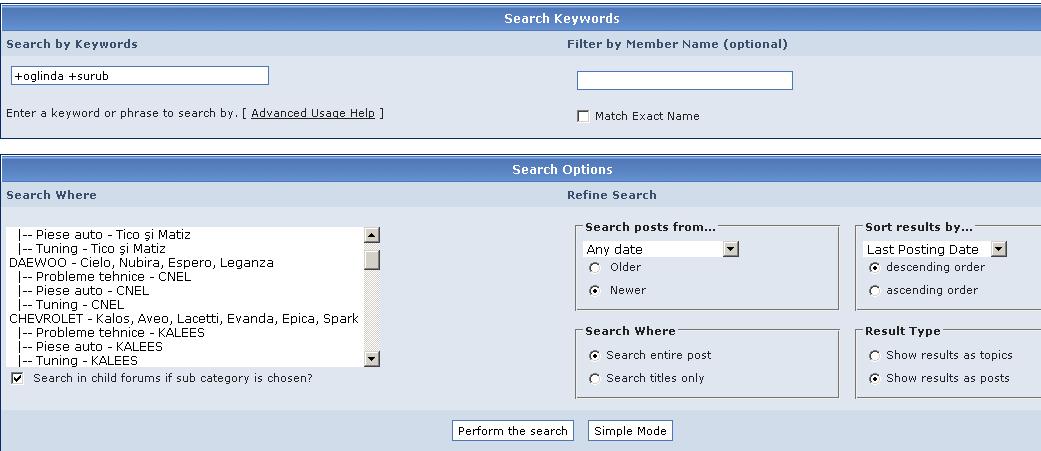The image size is (1041, 451).
Task: Select Search titles only option
Action: point(595,379)
